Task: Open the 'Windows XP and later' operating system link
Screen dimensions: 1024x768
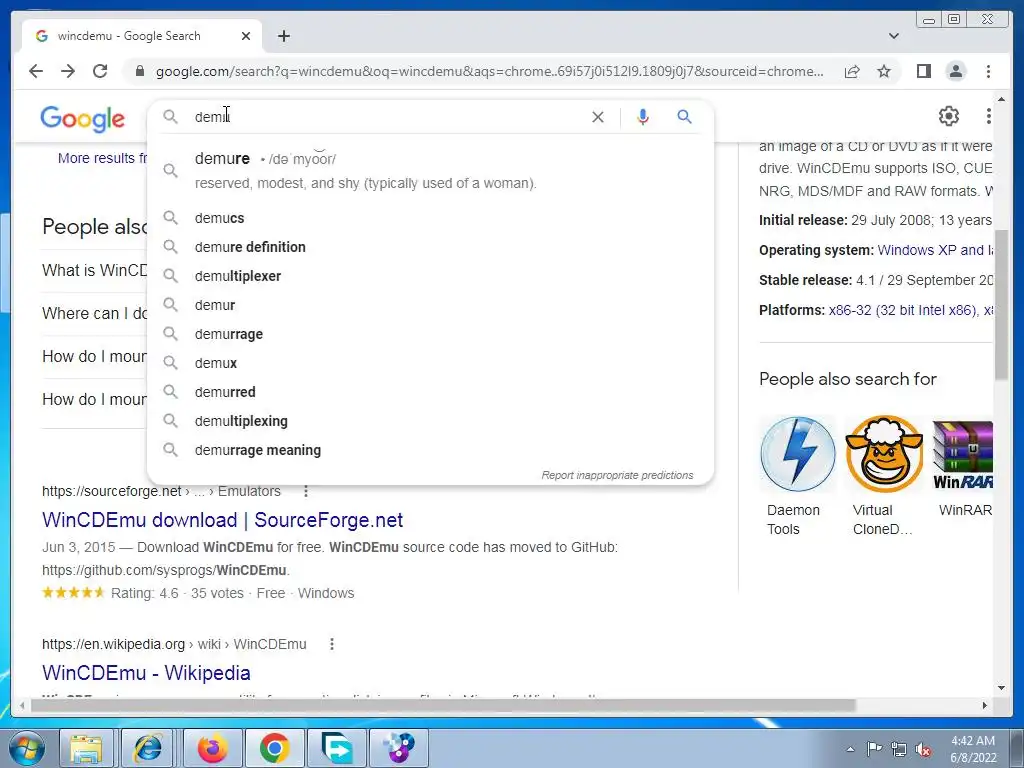Action: click(x=935, y=250)
